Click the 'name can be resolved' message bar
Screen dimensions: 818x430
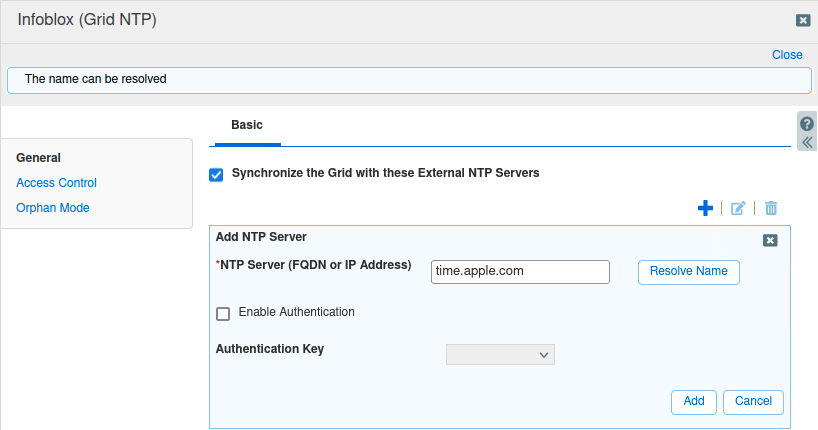(408, 79)
